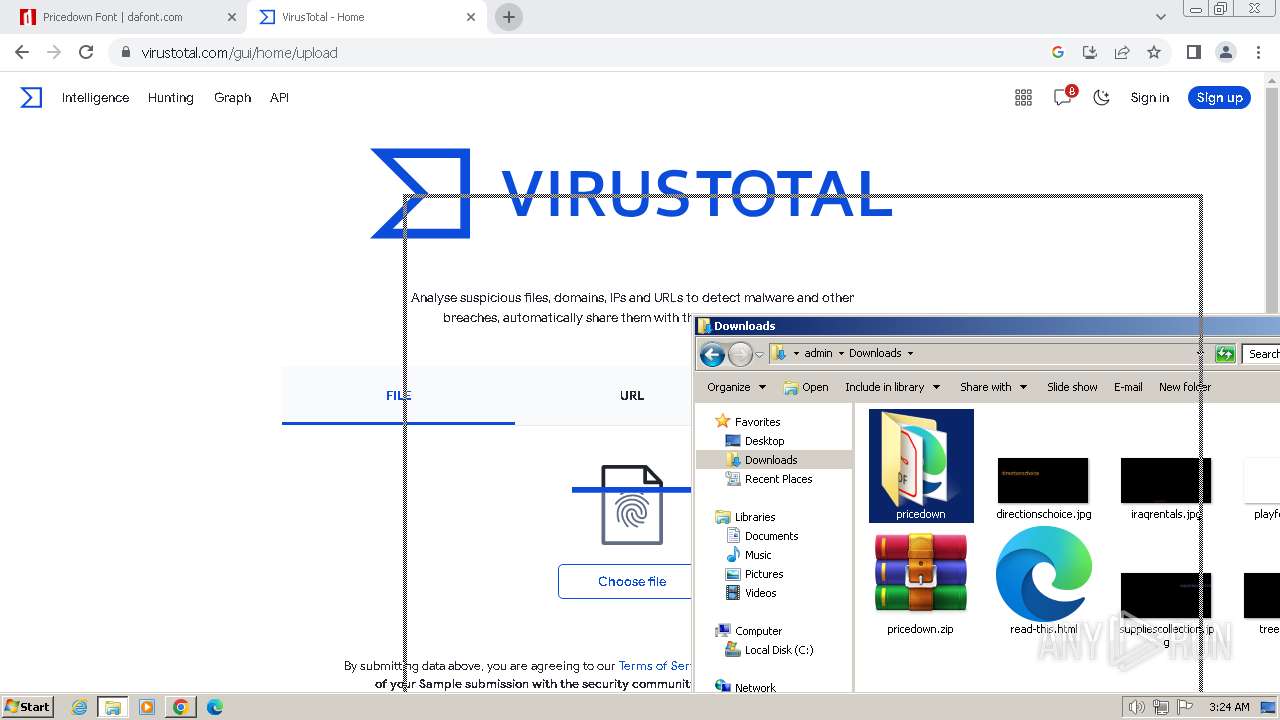1280x720 pixels.
Task: Click the Sign in link
Action: 1149,97
